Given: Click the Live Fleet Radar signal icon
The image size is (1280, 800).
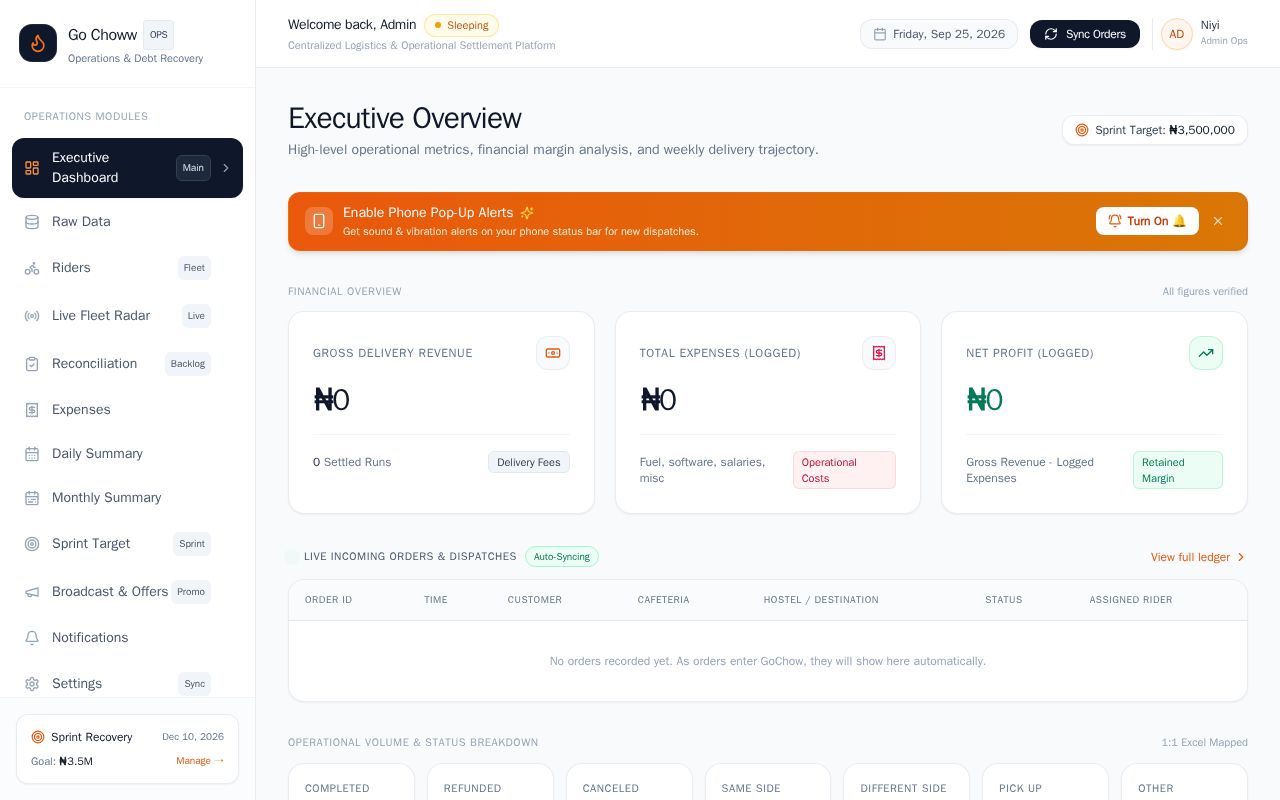Looking at the screenshot, I should [32, 316].
